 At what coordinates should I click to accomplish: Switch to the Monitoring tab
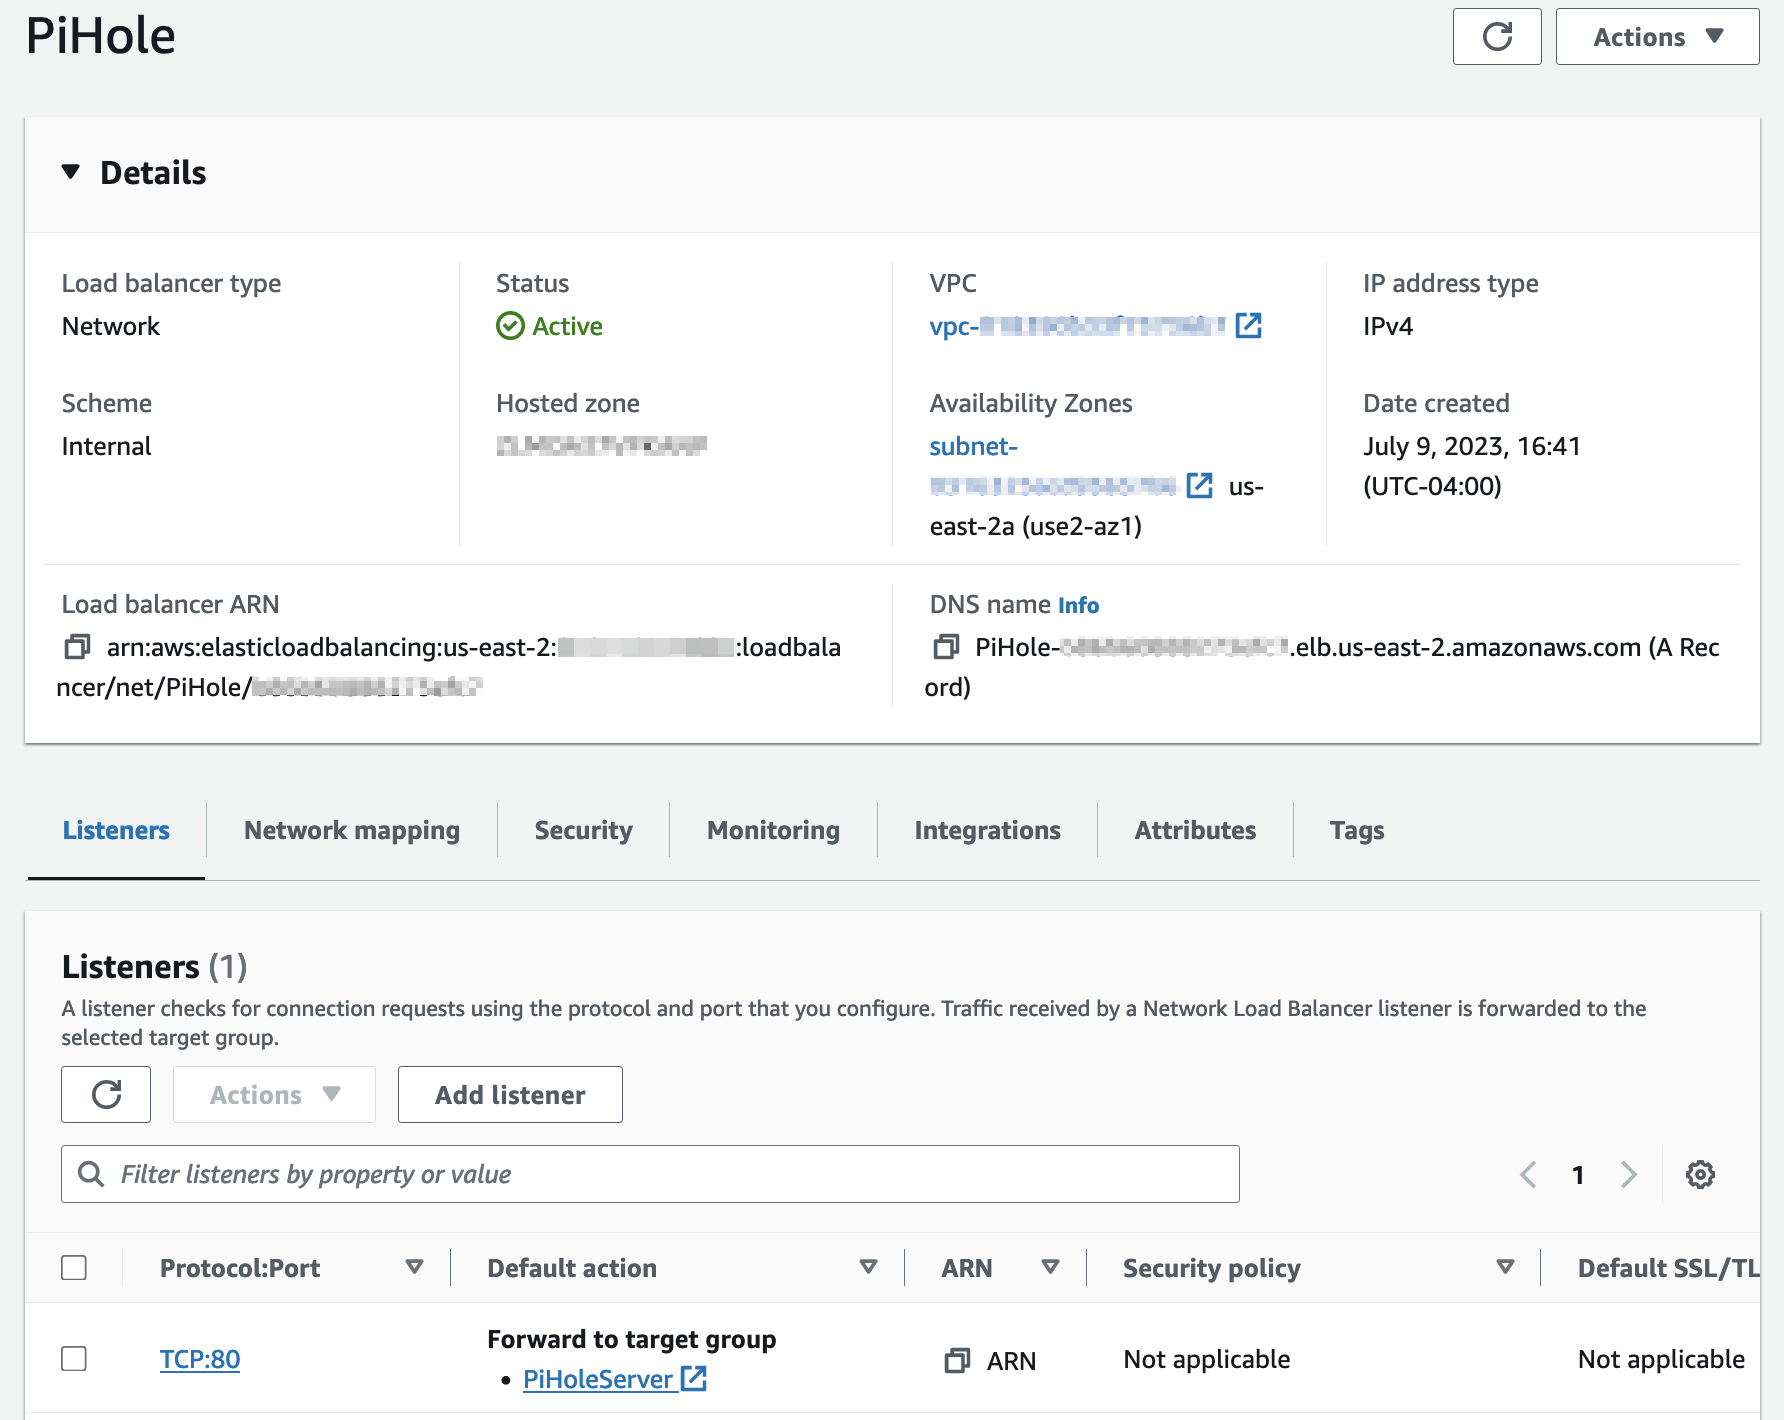coord(771,830)
